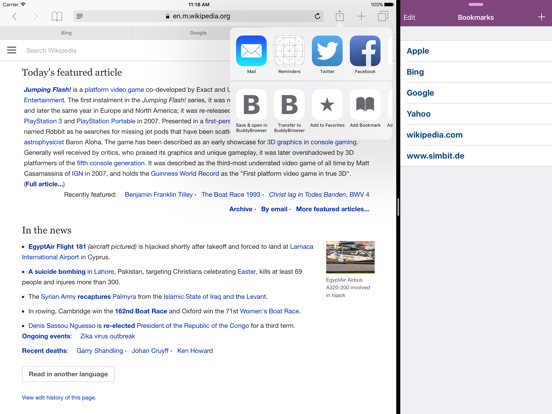Go back with Safari's back arrow

[x=14, y=16]
